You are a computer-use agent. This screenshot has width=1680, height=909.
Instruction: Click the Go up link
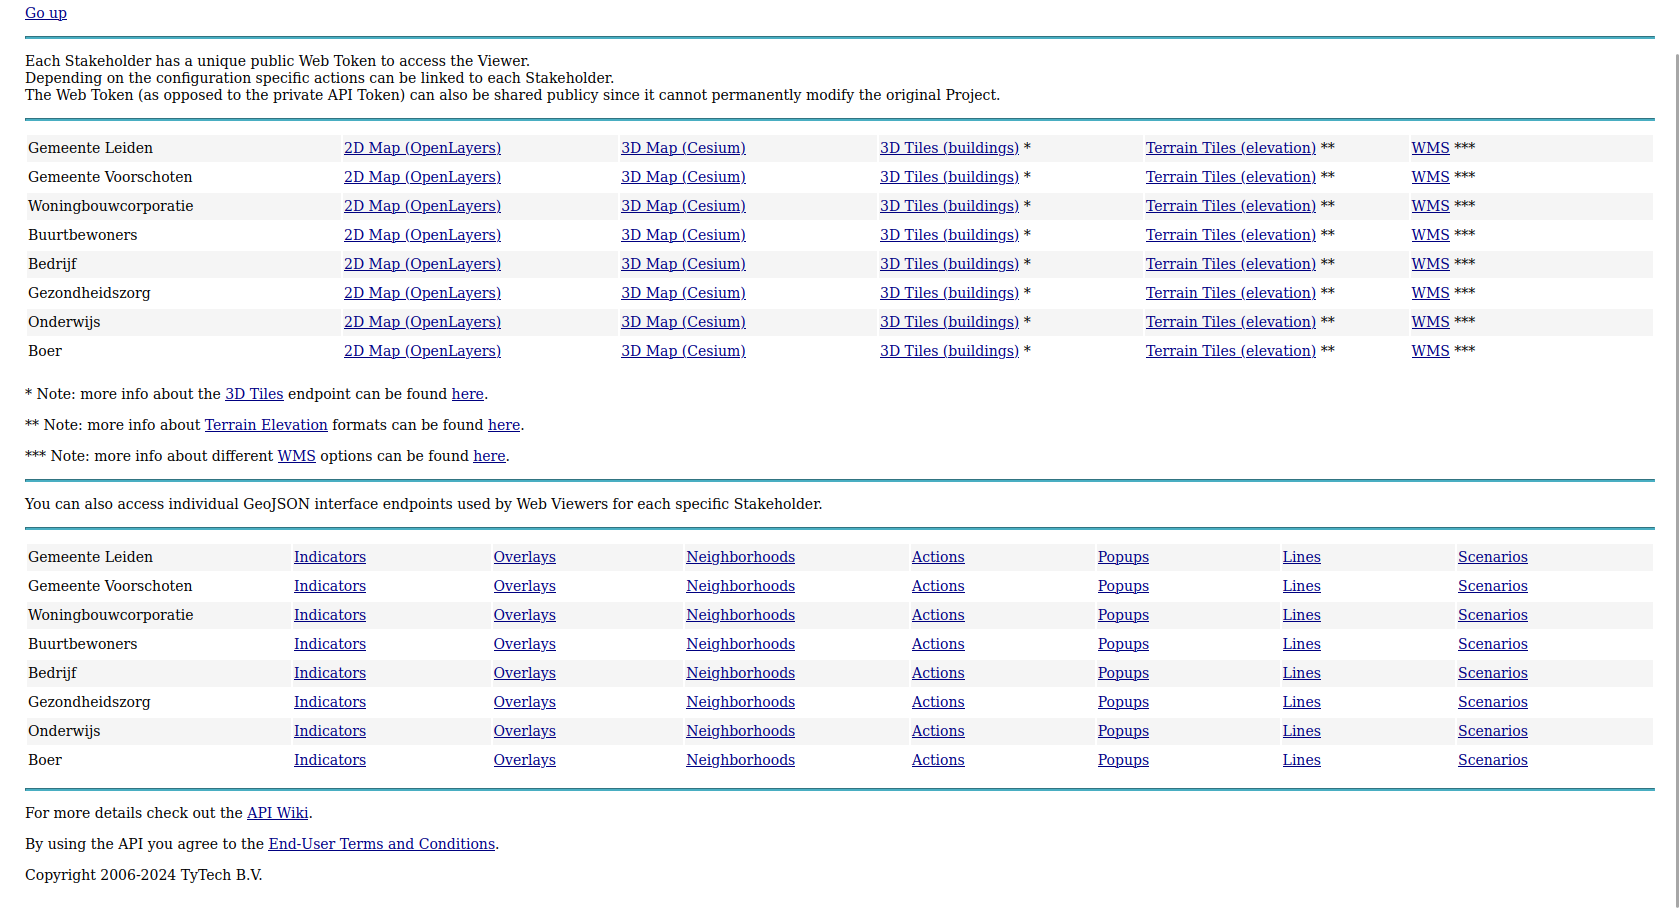46,13
